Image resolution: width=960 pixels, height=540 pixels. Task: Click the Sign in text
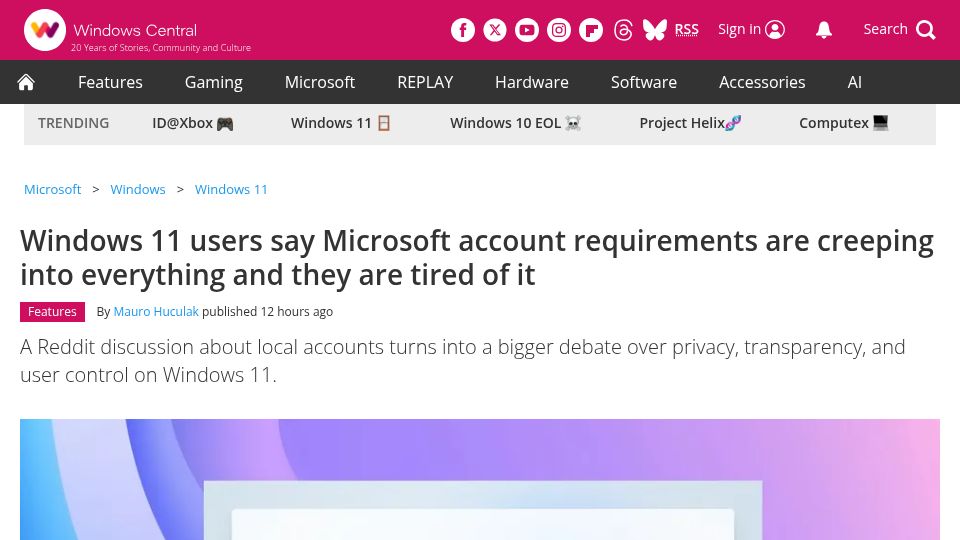pyautogui.click(x=739, y=29)
